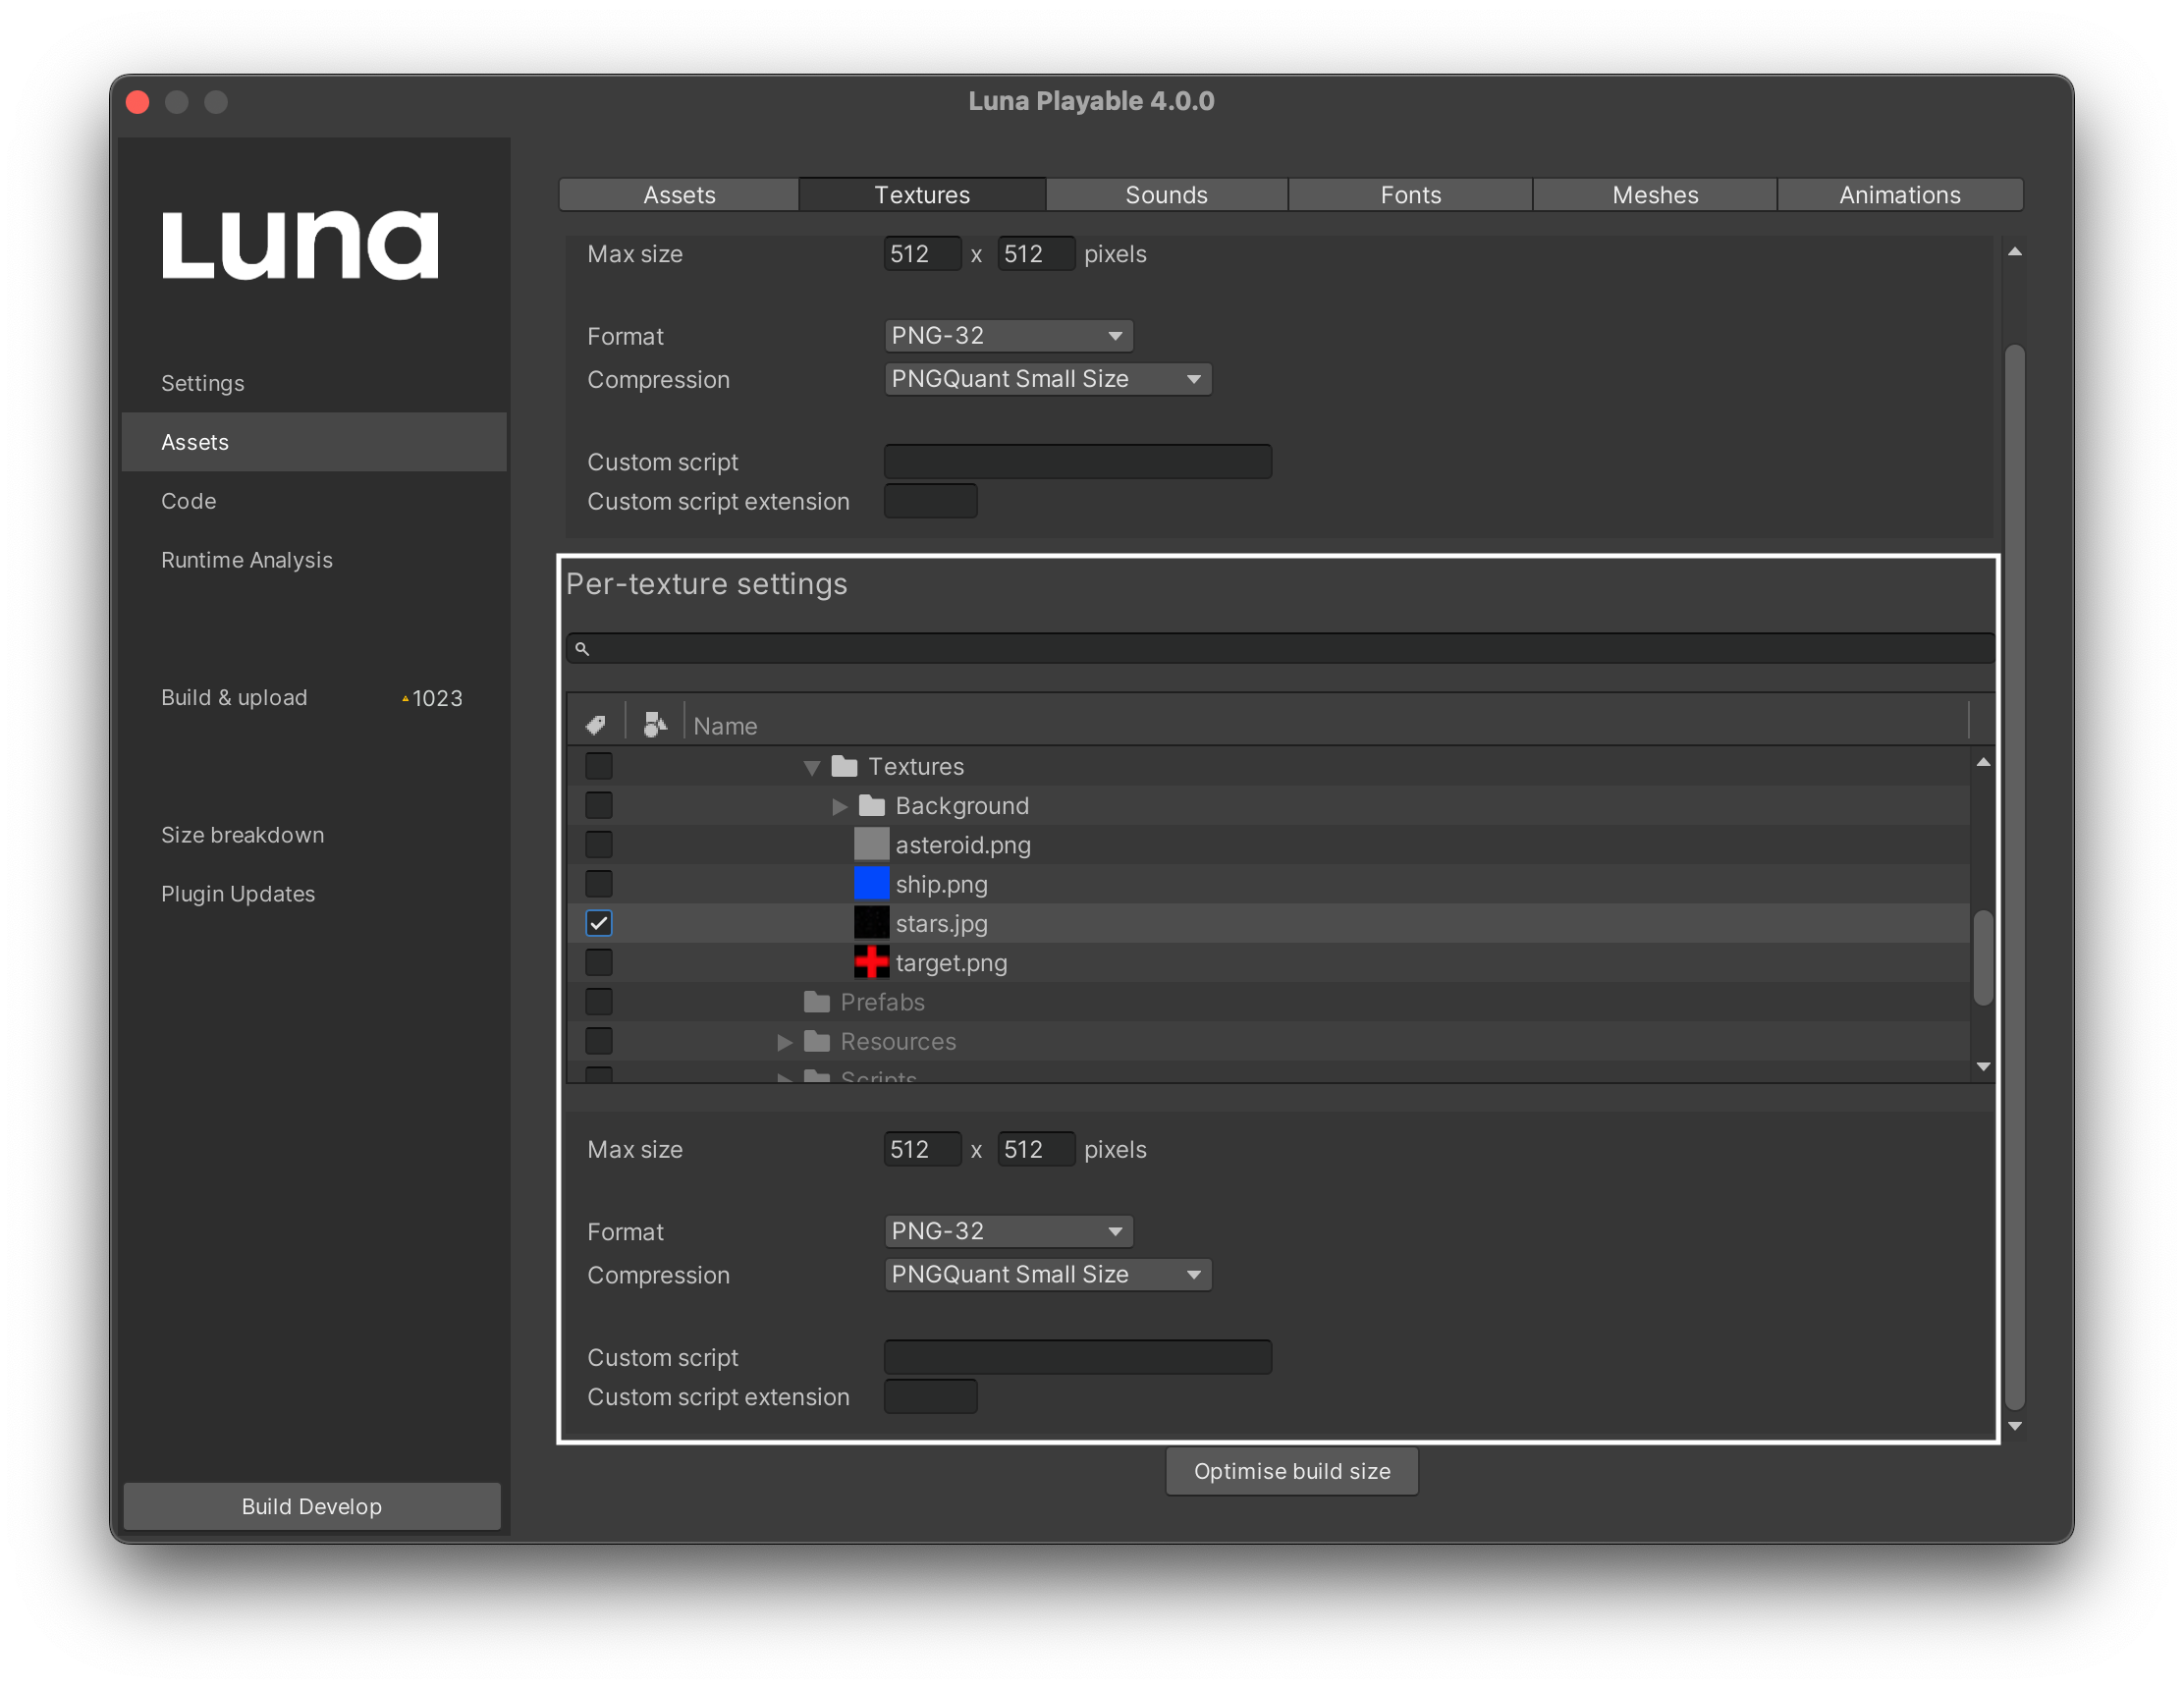Click the search magnifier icon
Image resolution: width=2184 pixels, height=1689 pixels.
(582, 649)
